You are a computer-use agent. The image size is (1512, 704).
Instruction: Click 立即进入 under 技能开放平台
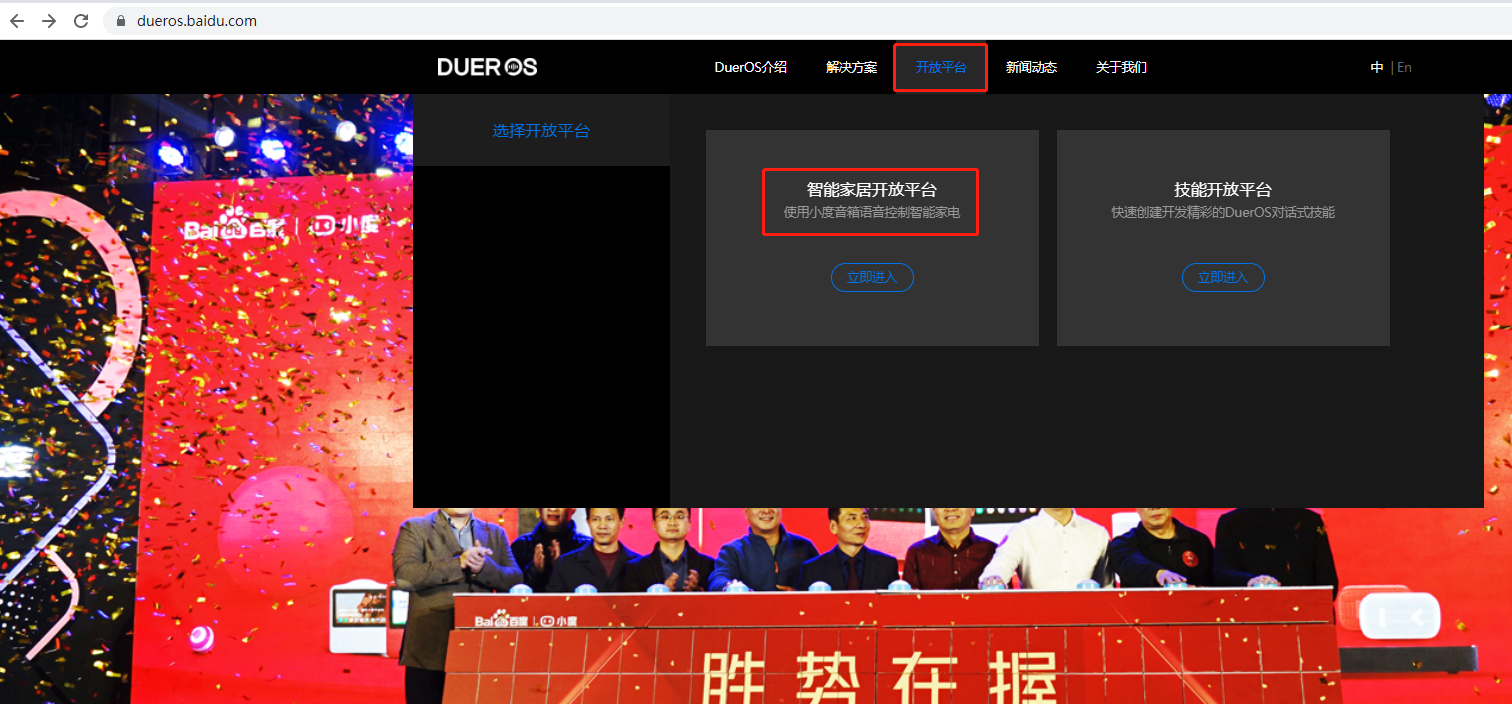tap(1223, 277)
